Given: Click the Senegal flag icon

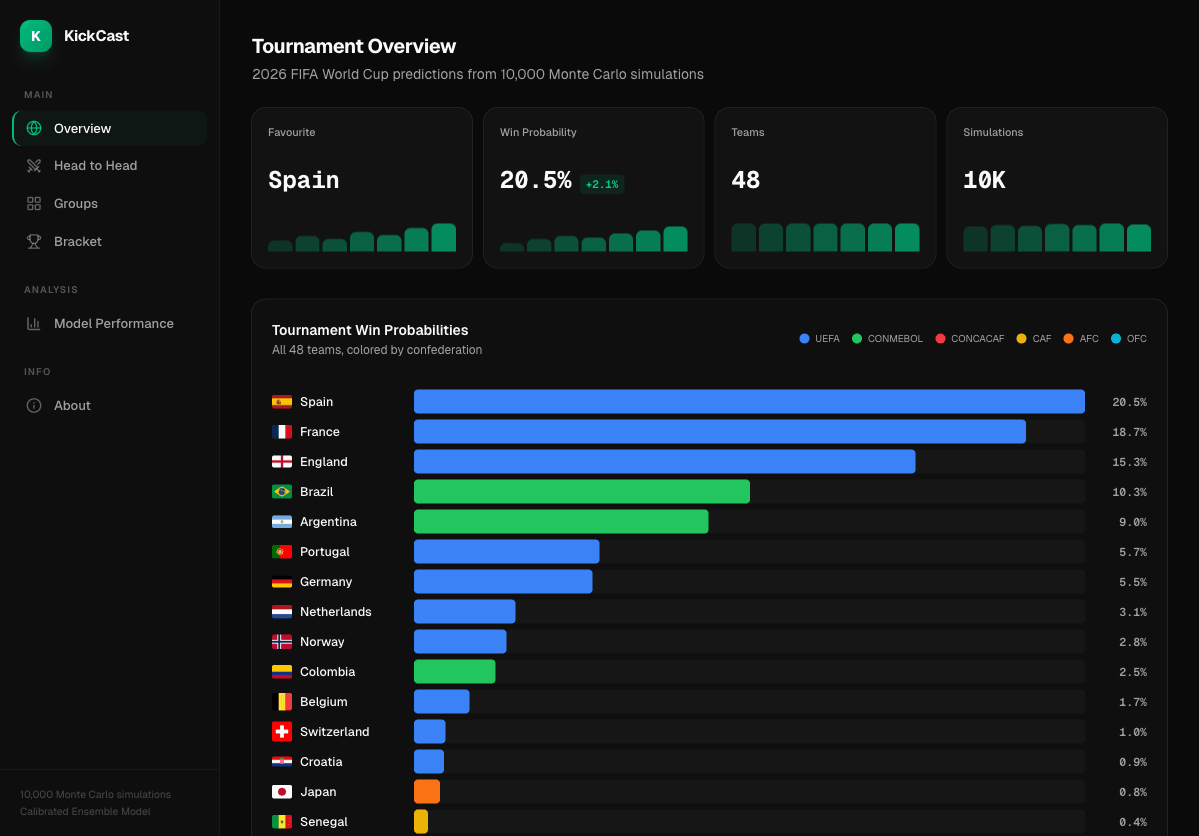Looking at the screenshot, I should tap(282, 821).
